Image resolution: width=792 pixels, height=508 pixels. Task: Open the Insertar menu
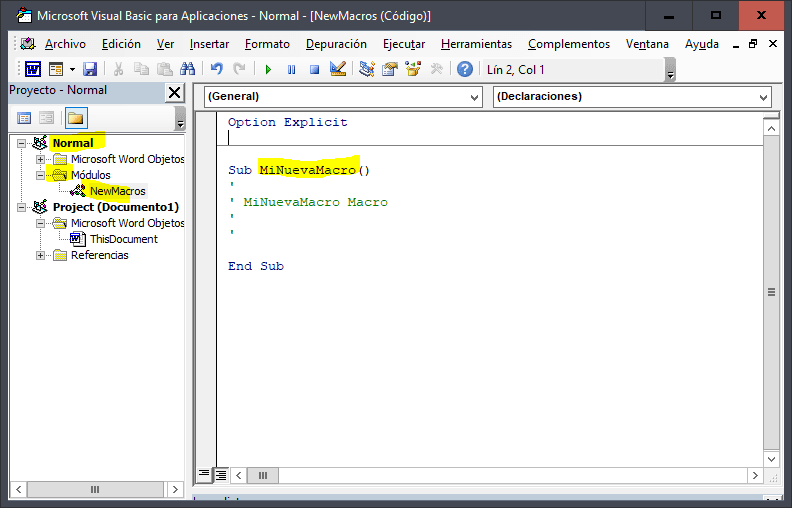[x=209, y=44]
